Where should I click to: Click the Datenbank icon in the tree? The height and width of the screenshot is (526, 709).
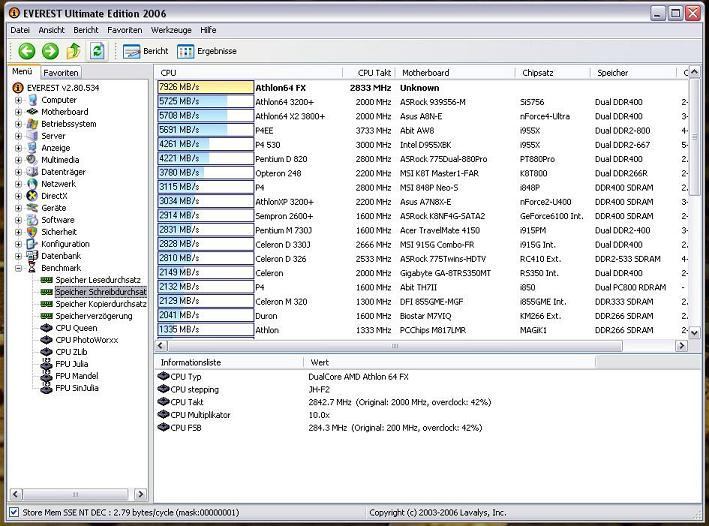(x=32, y=256)
